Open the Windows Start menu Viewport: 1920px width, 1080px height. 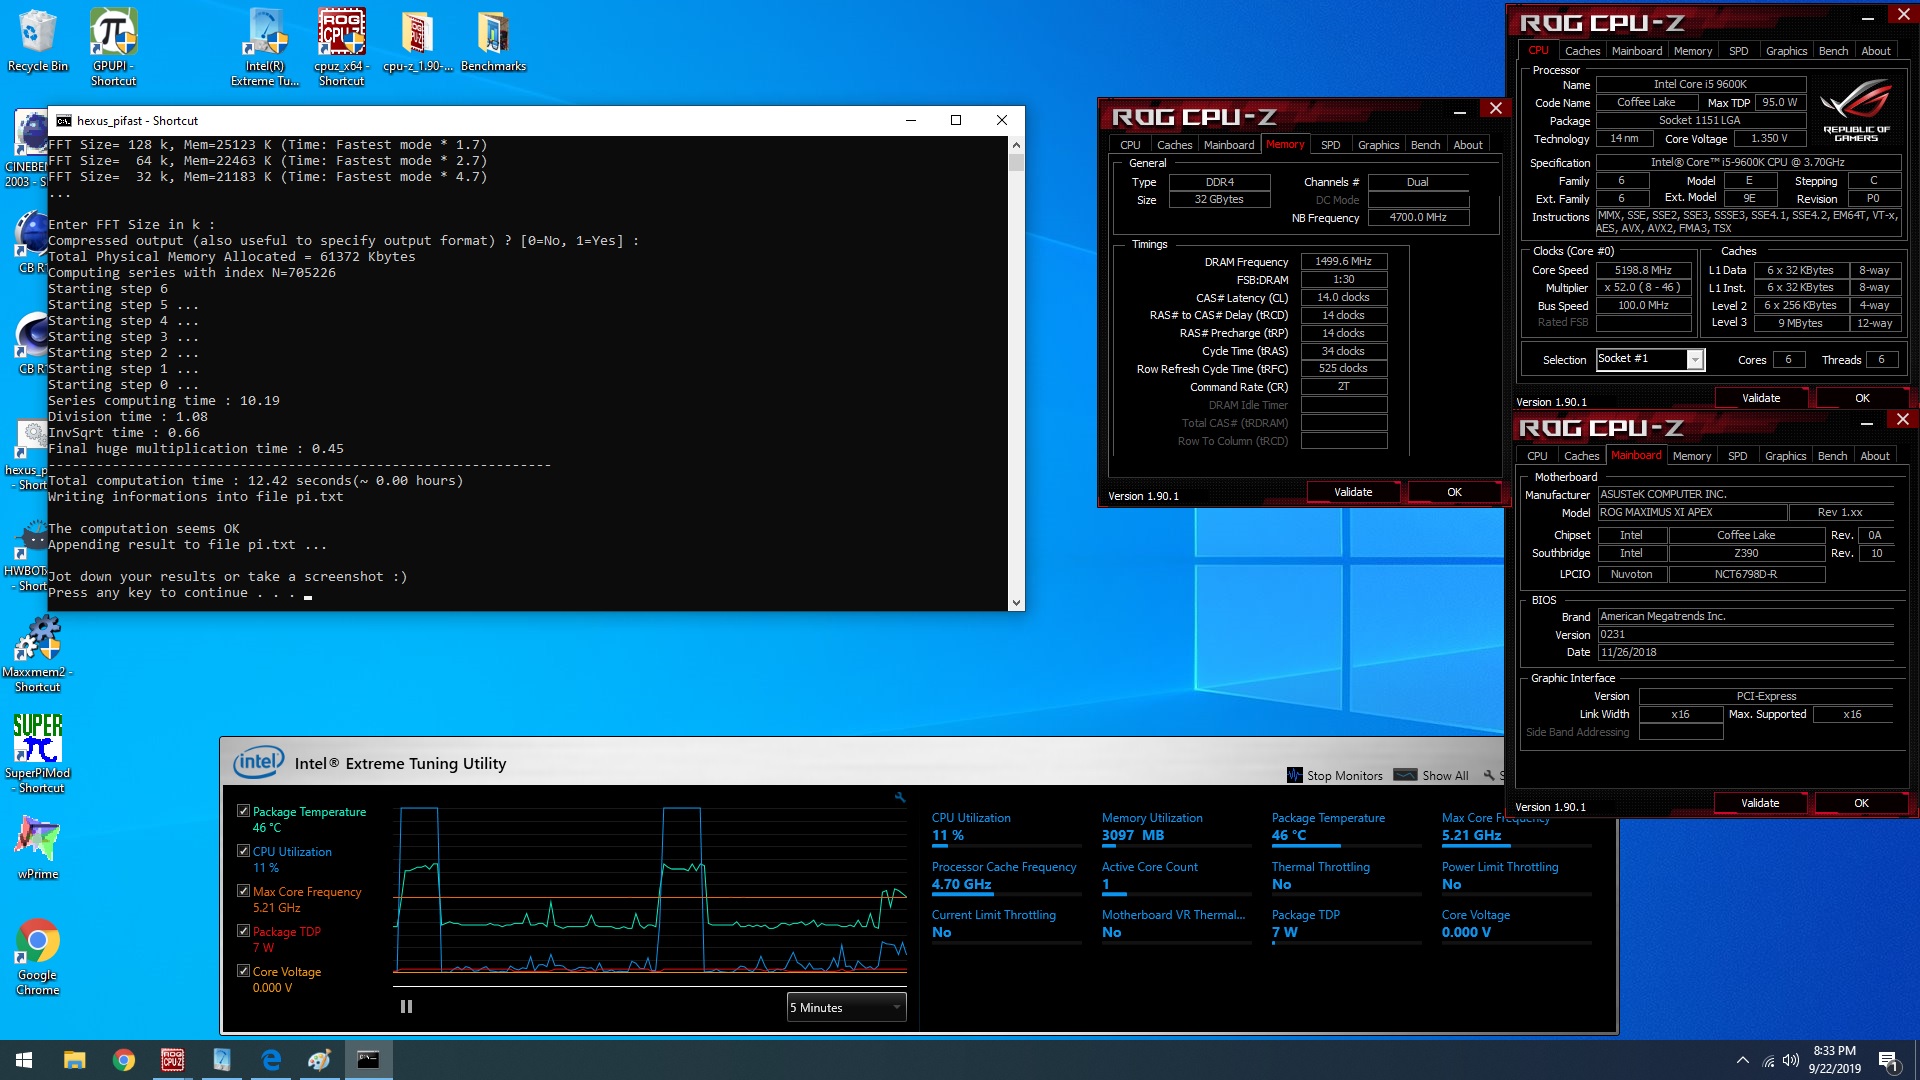coord(24,1060)
